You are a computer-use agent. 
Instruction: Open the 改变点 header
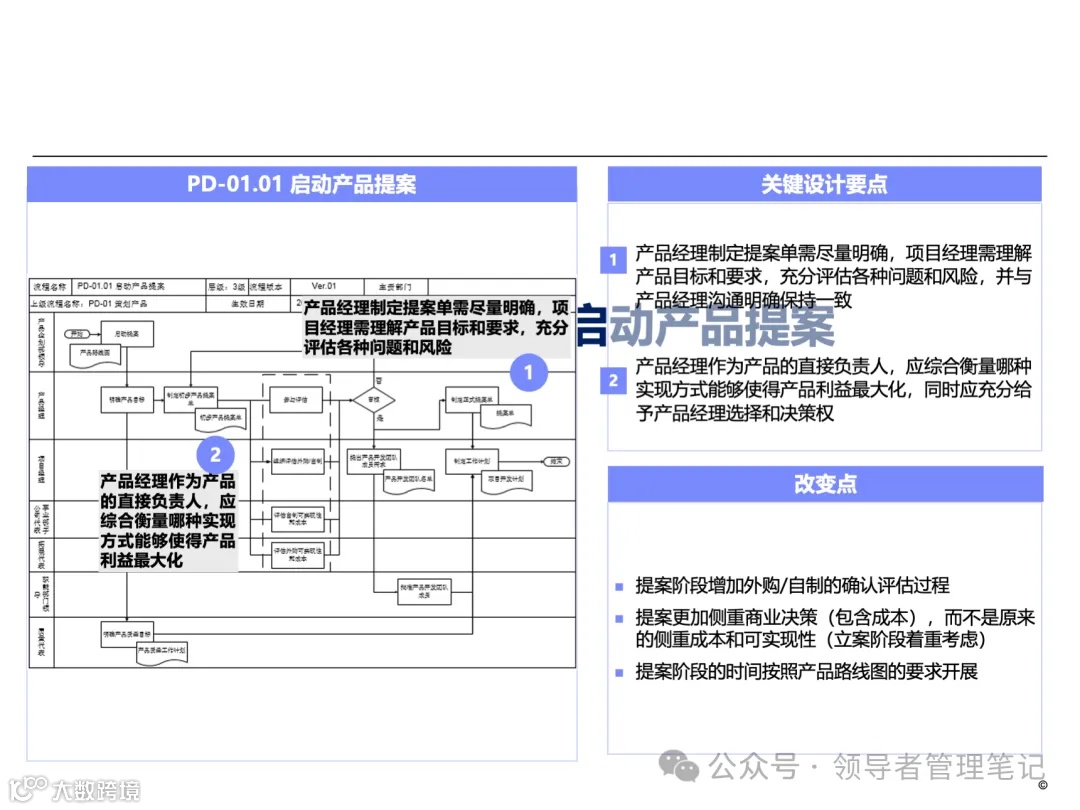(x=826, y=484)
